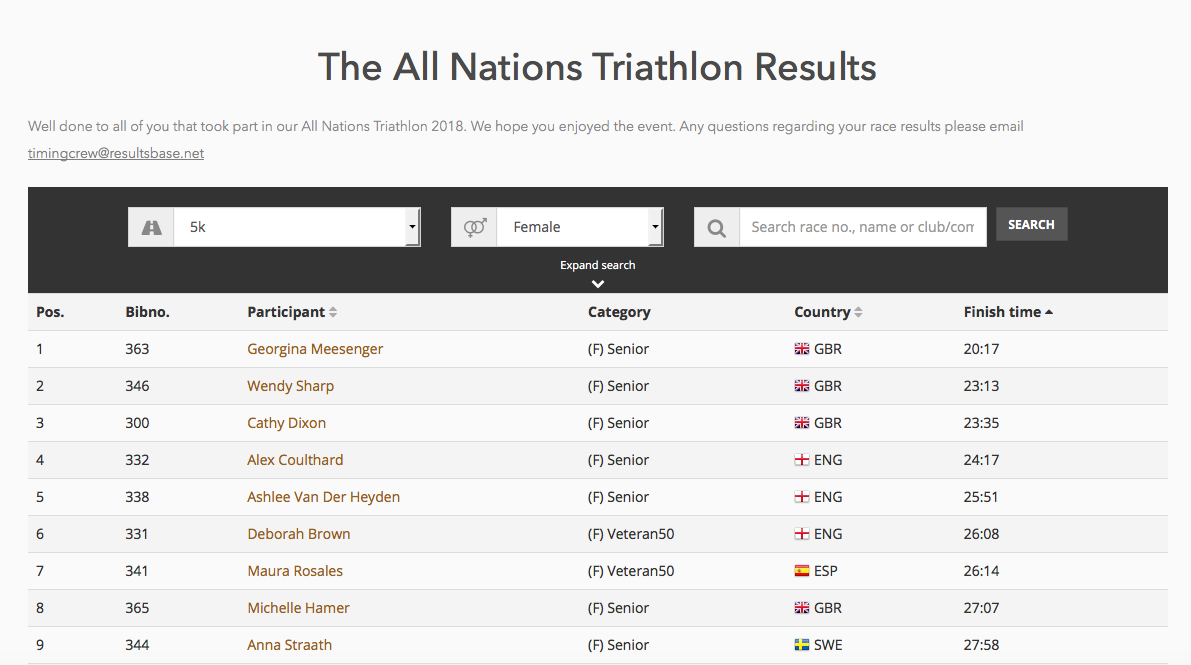Sort by Finish time column header
This screenshot has height=665, width=1191.
(x=1002, y=312)
